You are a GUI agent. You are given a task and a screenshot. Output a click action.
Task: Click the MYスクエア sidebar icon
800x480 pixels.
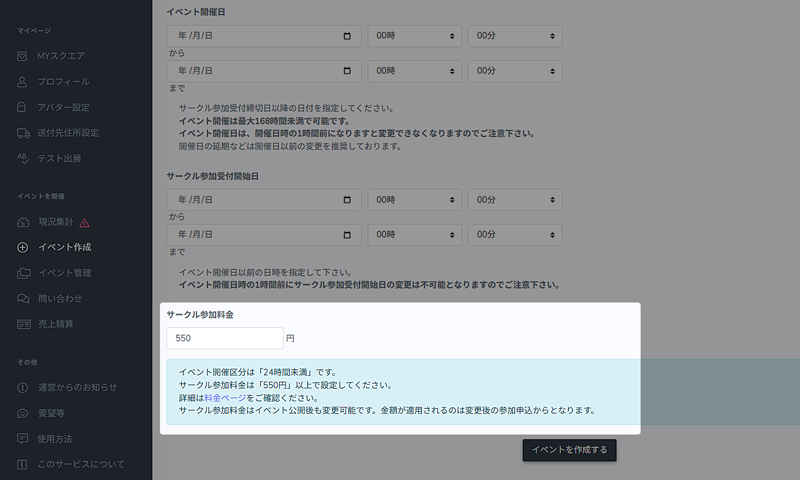point(23,55)
